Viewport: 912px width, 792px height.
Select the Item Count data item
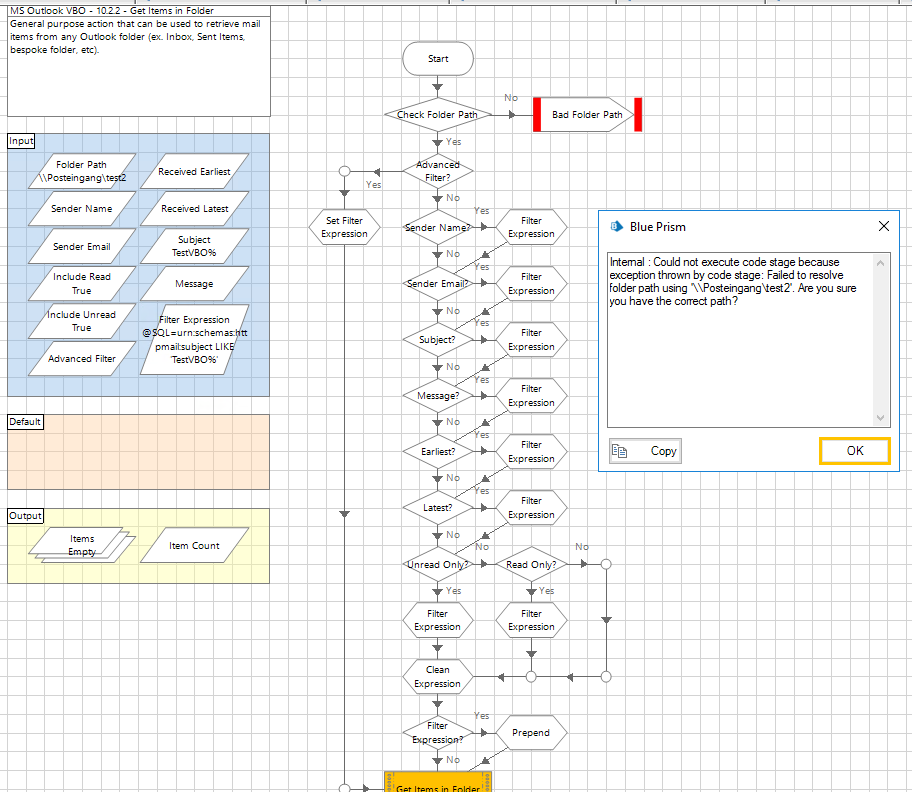(x=194, y=545)
